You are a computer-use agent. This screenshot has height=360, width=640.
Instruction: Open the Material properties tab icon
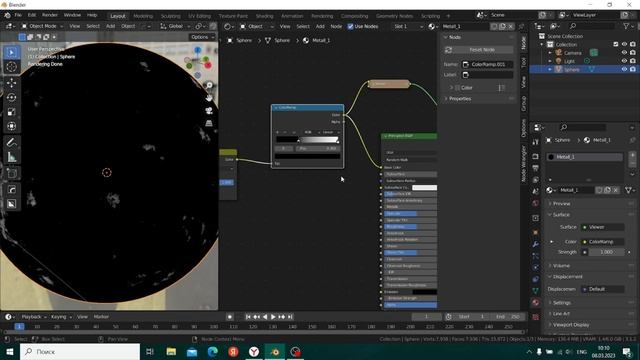pyautogui.click(x=536, y=302)
